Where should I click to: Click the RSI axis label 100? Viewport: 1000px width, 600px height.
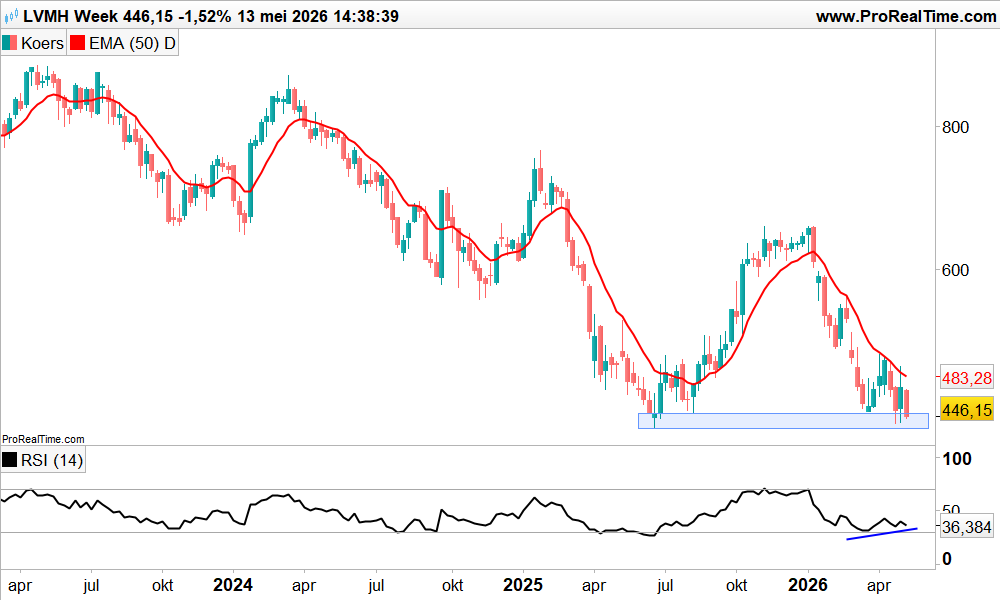pos(957,459)
